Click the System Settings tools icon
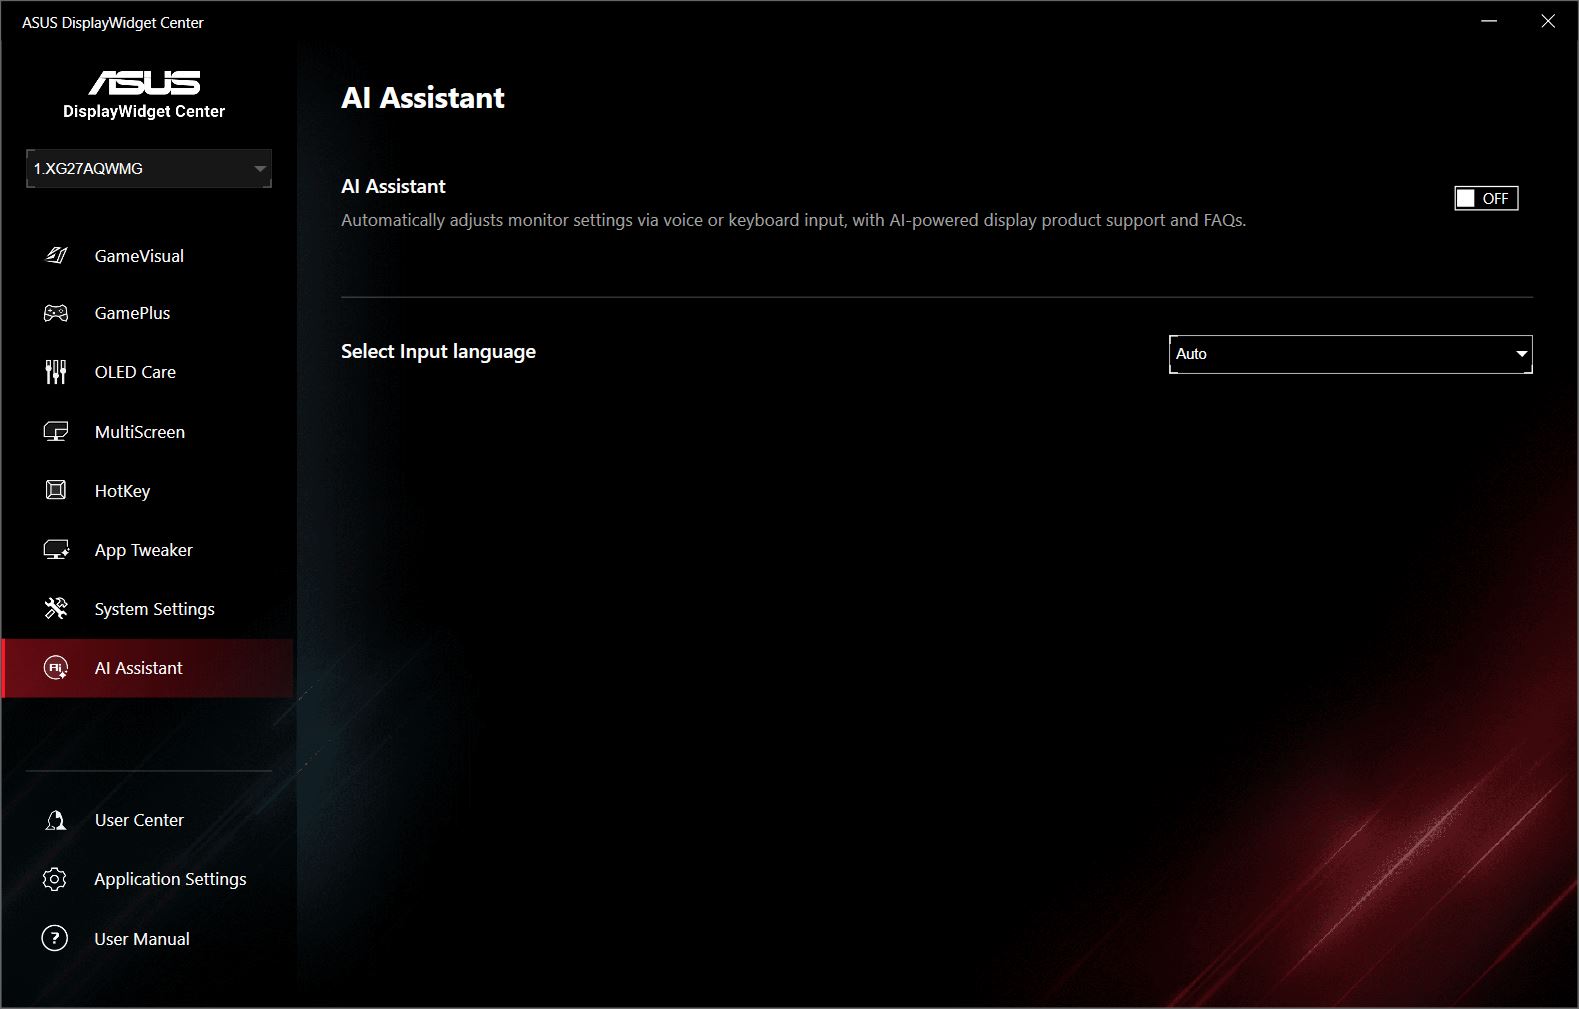This screenshot has width=1579, height=1009. pos(56,608)
